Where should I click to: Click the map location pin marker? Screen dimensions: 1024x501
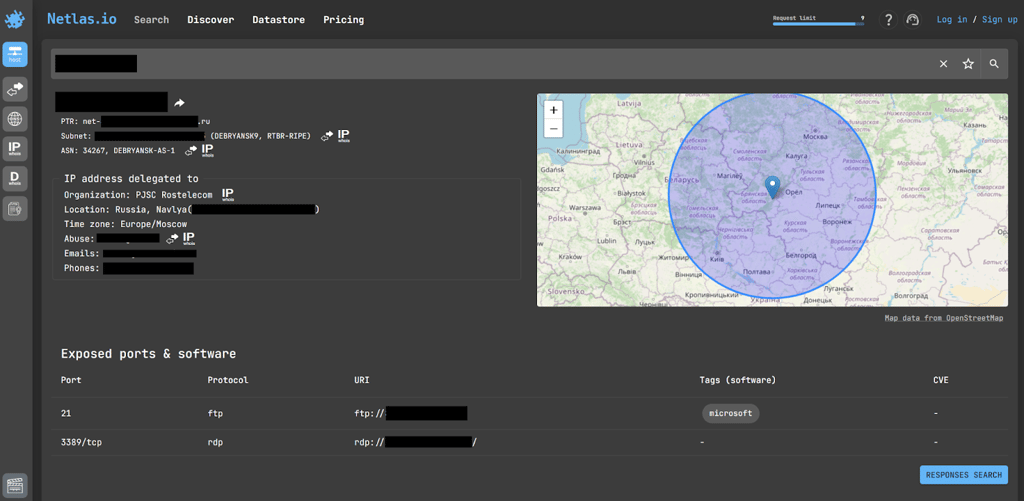point(773,187)
